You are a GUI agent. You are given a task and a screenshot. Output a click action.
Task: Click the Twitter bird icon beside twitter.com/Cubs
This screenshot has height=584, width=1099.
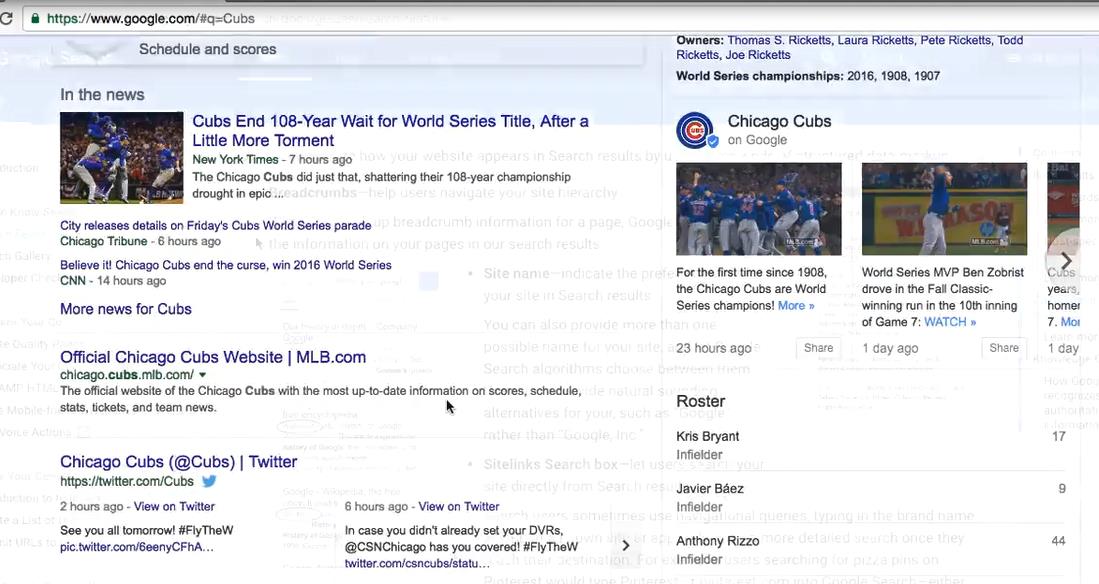[x=209, y=481]
